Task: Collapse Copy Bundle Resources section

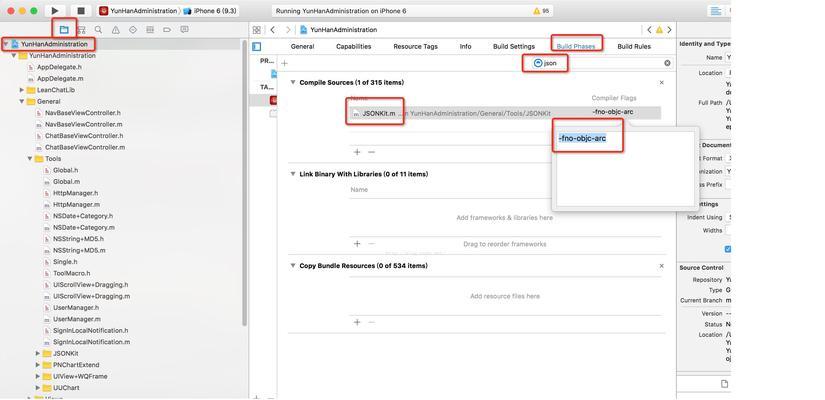Action: (x=293, y=266)
